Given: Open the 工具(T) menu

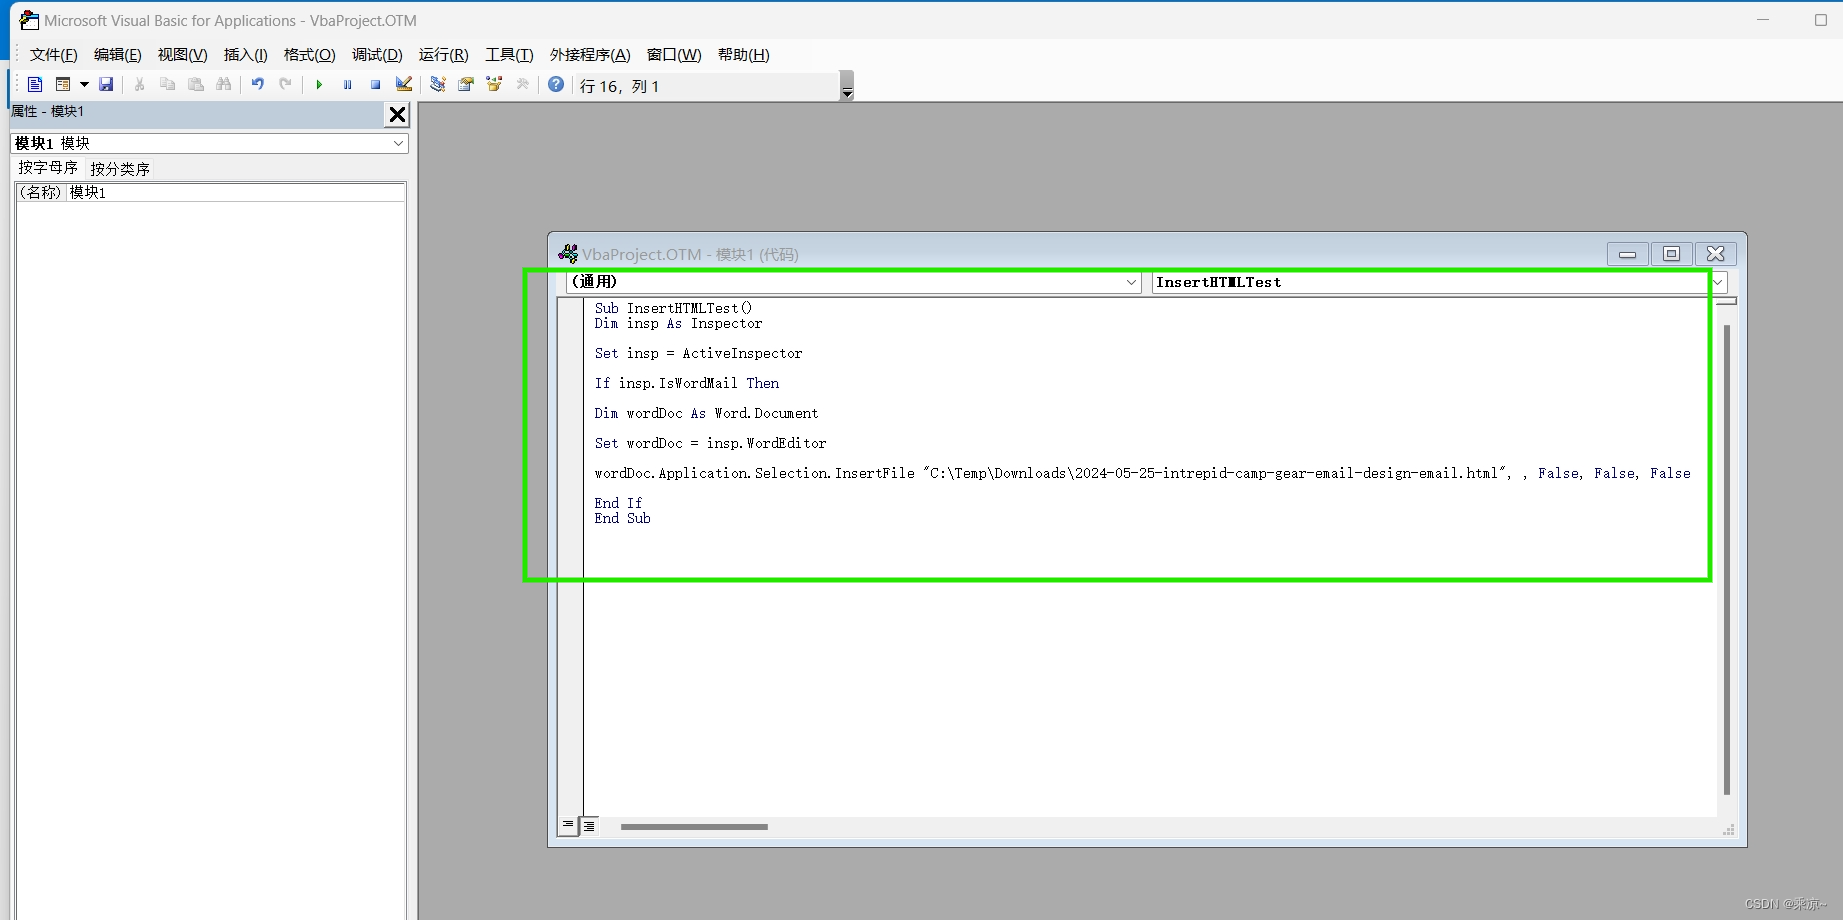Looking at the screenshot, I should click(x=509, y=55).
